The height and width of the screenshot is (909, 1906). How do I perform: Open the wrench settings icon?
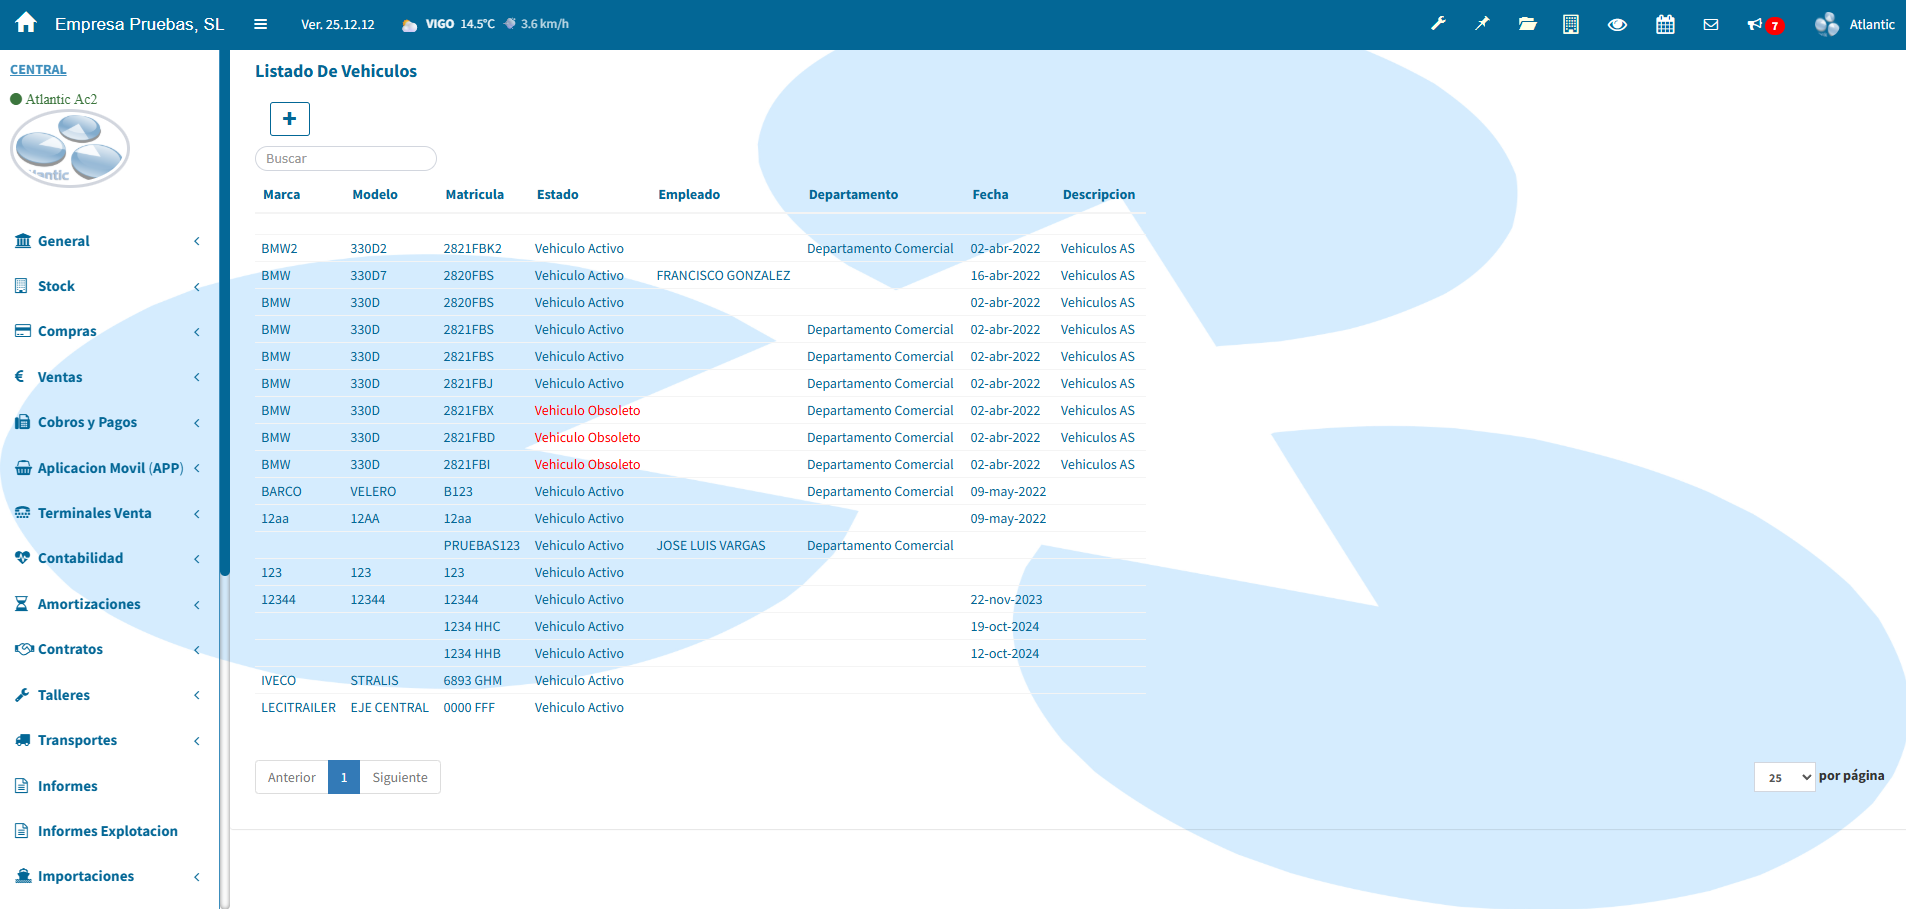coord(1438,24)
